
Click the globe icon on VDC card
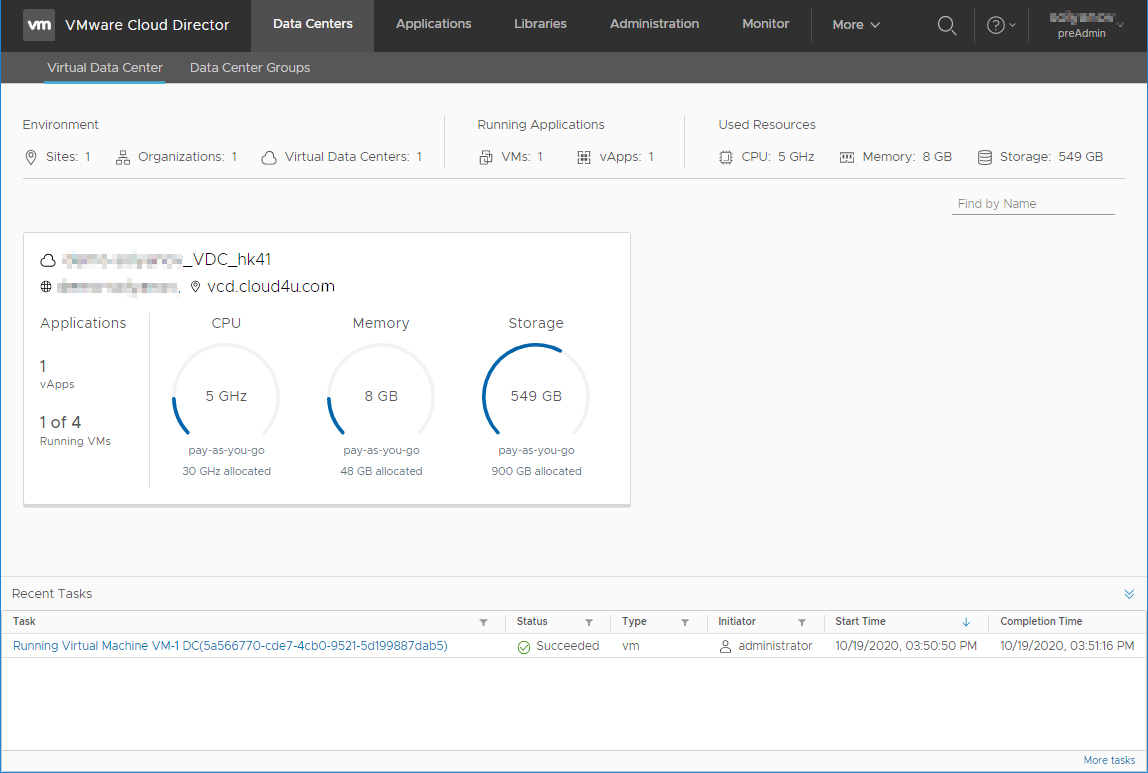46,287
